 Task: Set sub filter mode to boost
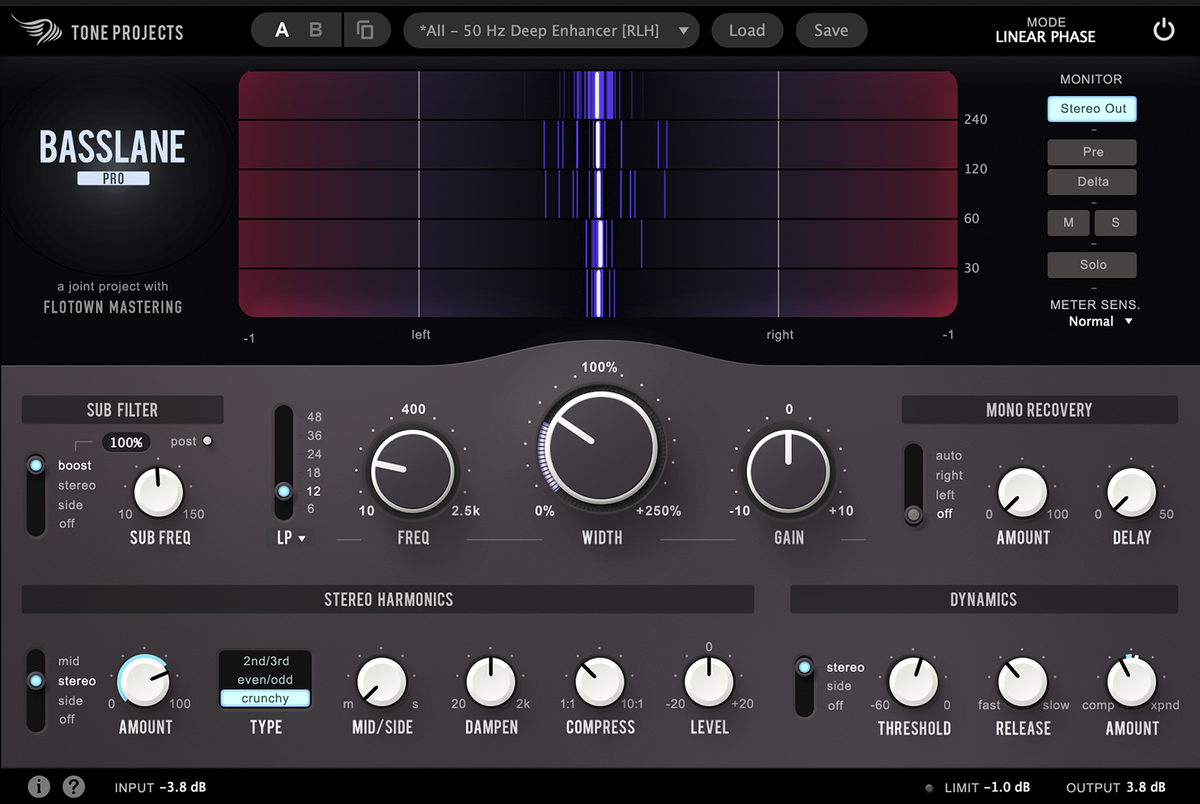[75, 466]
